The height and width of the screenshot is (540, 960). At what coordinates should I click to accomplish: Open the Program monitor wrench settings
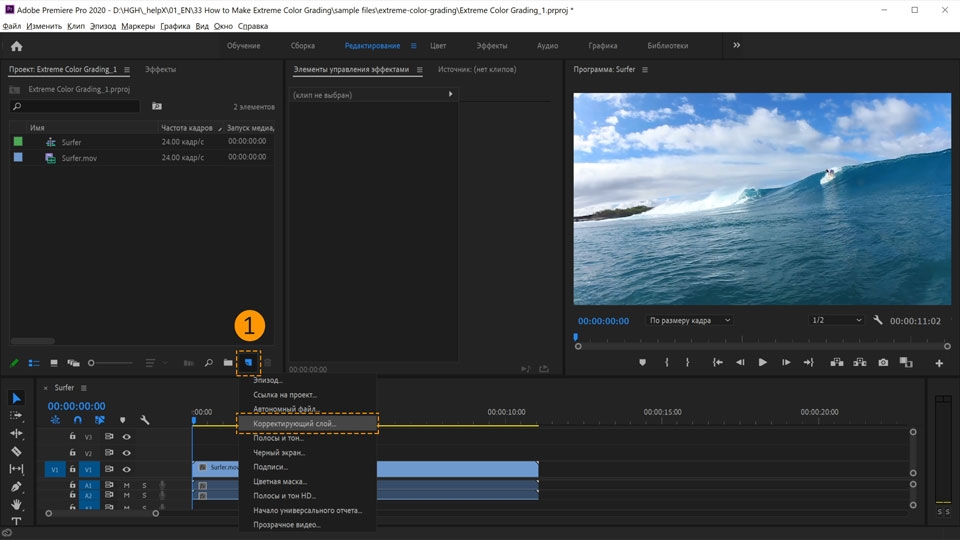tap(878, 320)
